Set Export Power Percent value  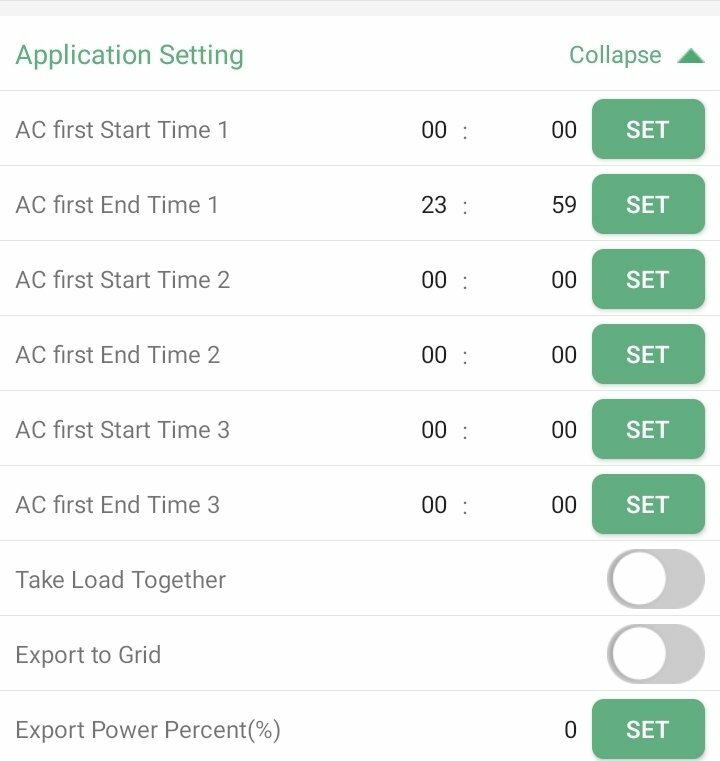coord(648,729)
